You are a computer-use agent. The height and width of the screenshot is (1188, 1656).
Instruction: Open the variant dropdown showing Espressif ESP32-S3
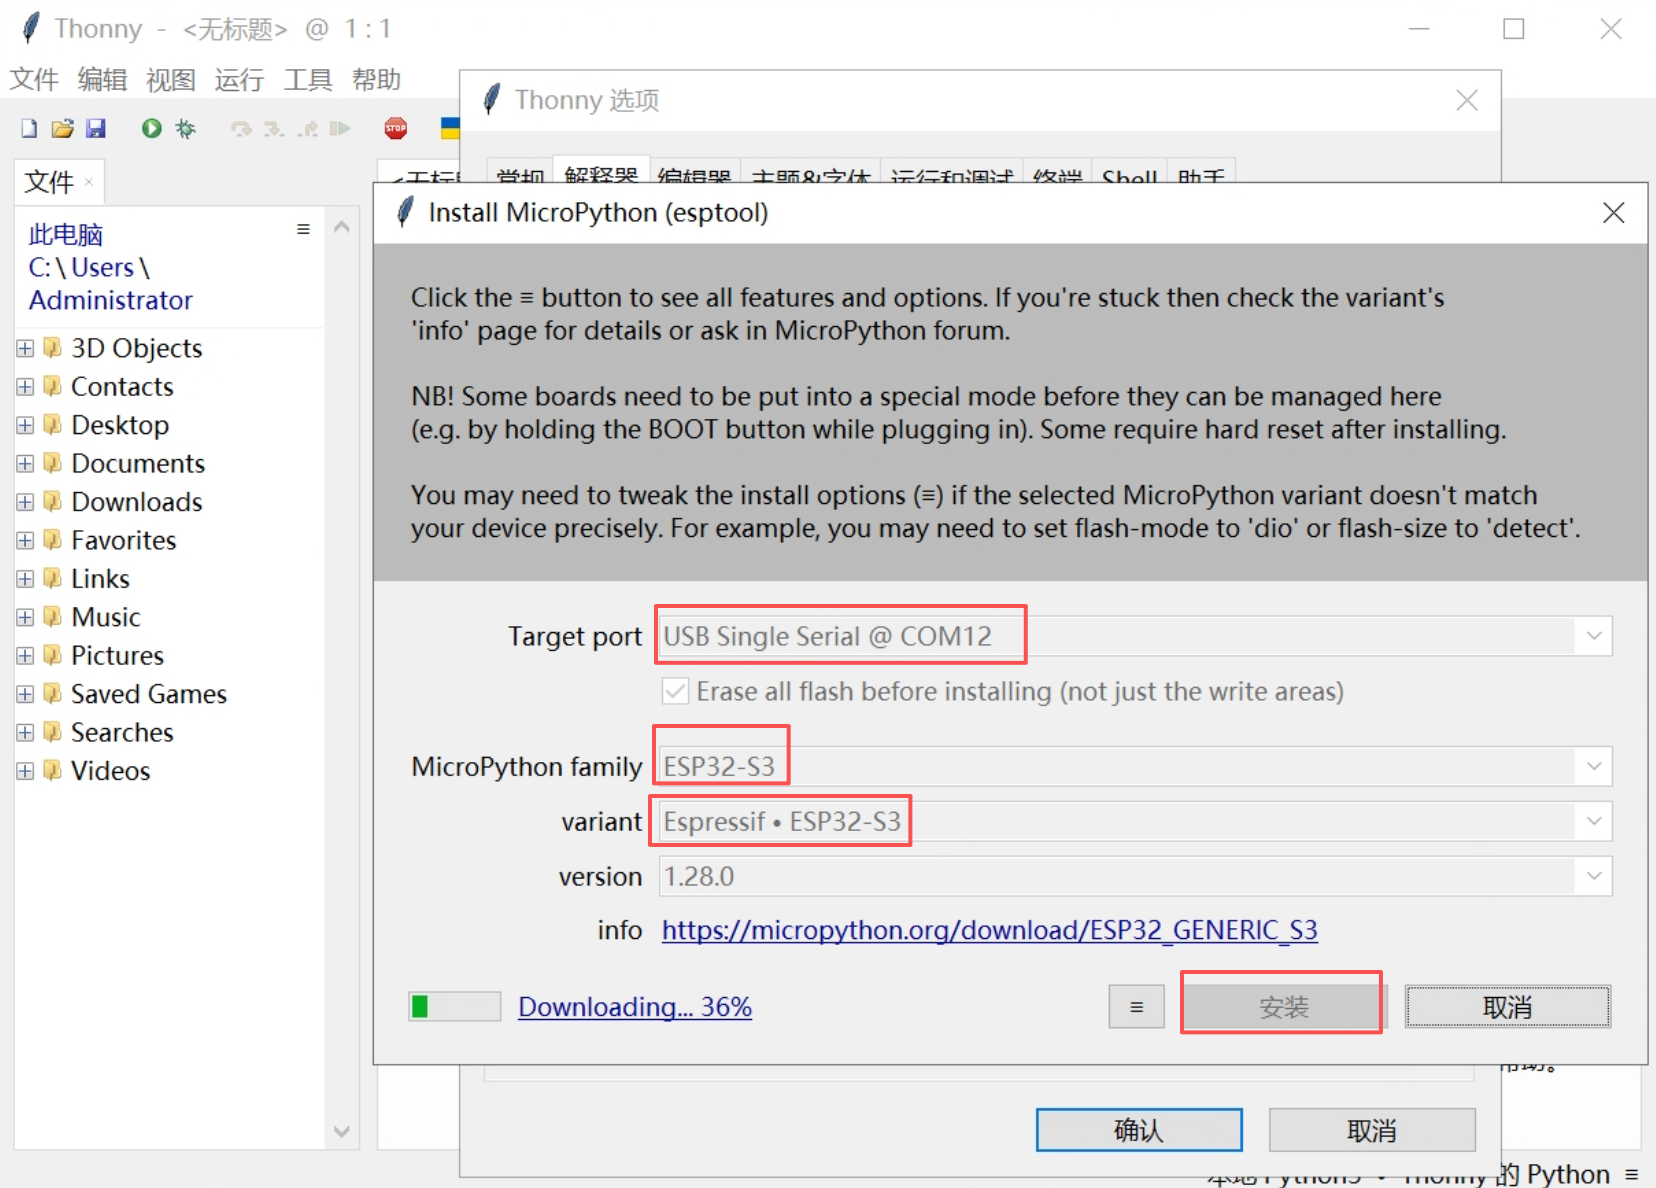[1593, 821]
